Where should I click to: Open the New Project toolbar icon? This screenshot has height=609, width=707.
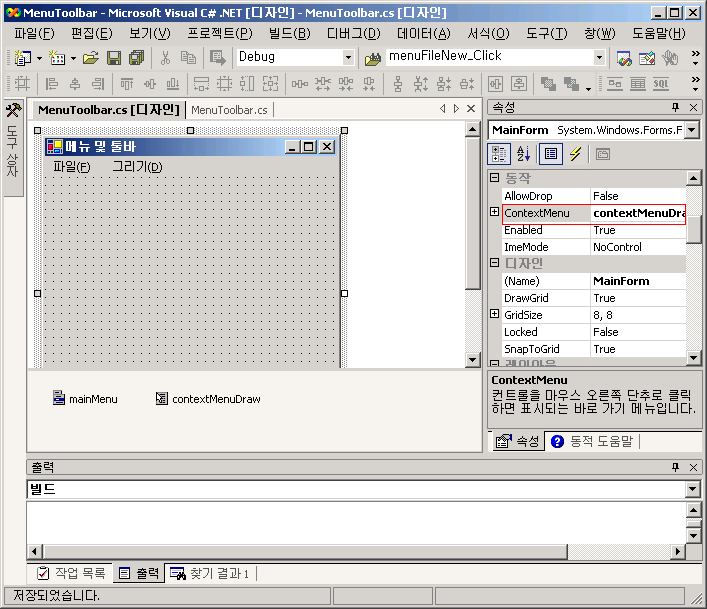[23, 58]
